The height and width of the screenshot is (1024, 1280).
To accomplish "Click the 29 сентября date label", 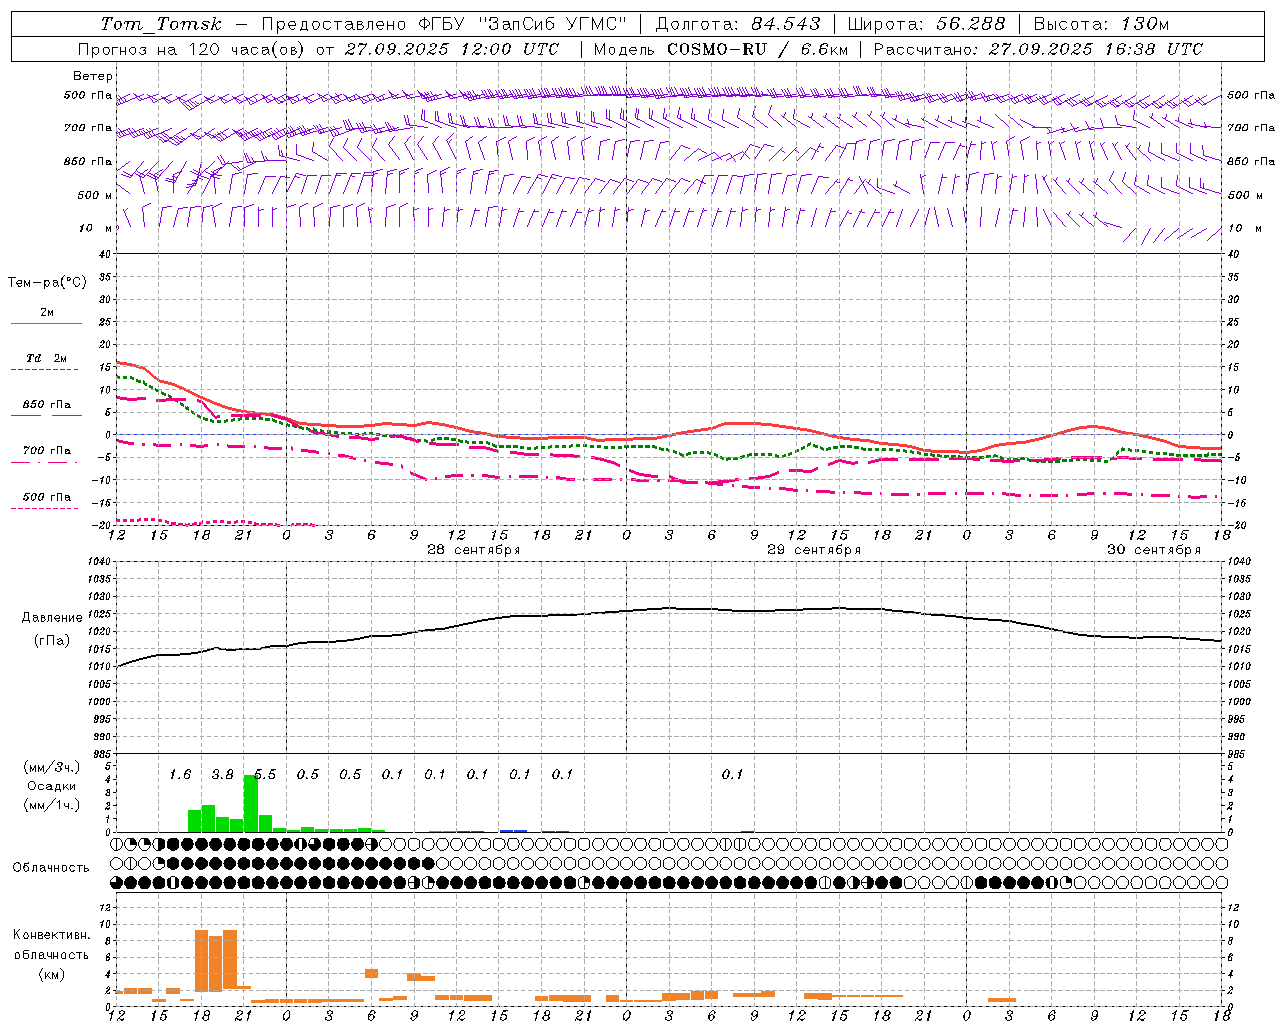I will 813,550.
